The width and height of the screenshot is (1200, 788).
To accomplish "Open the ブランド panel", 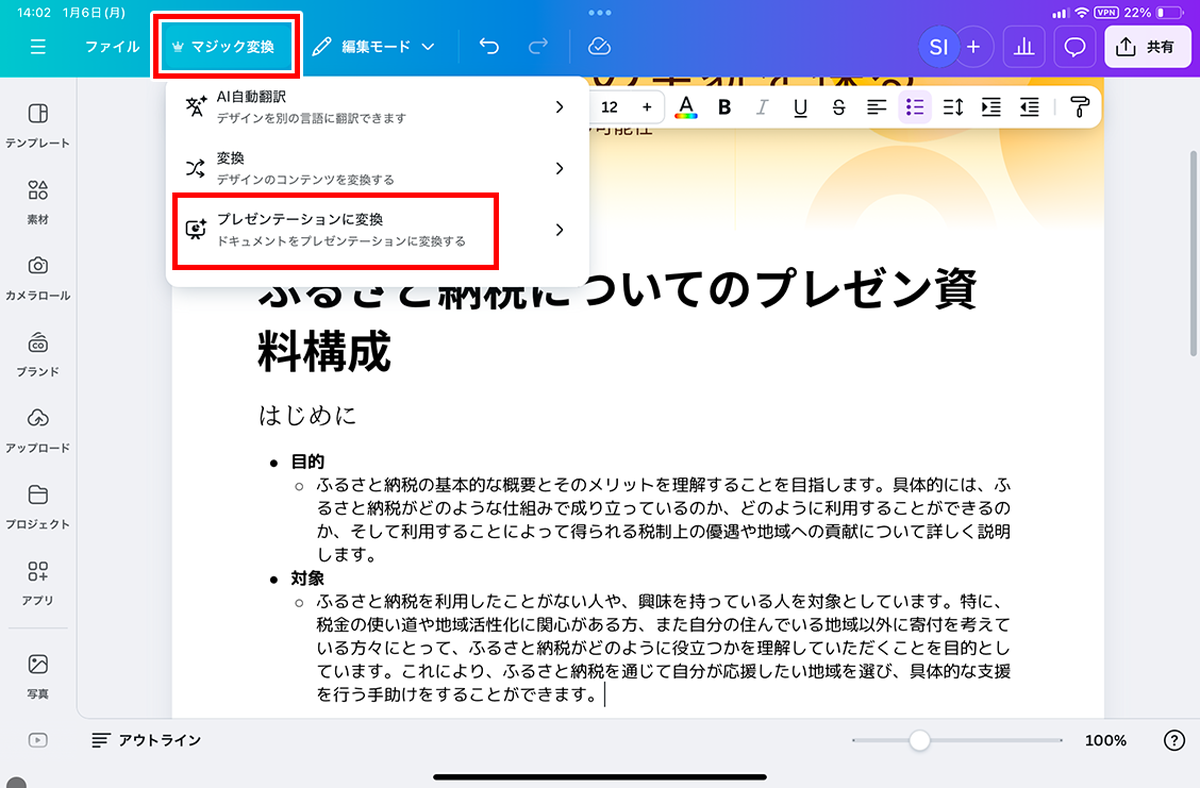I will click(x=38, y=352).
